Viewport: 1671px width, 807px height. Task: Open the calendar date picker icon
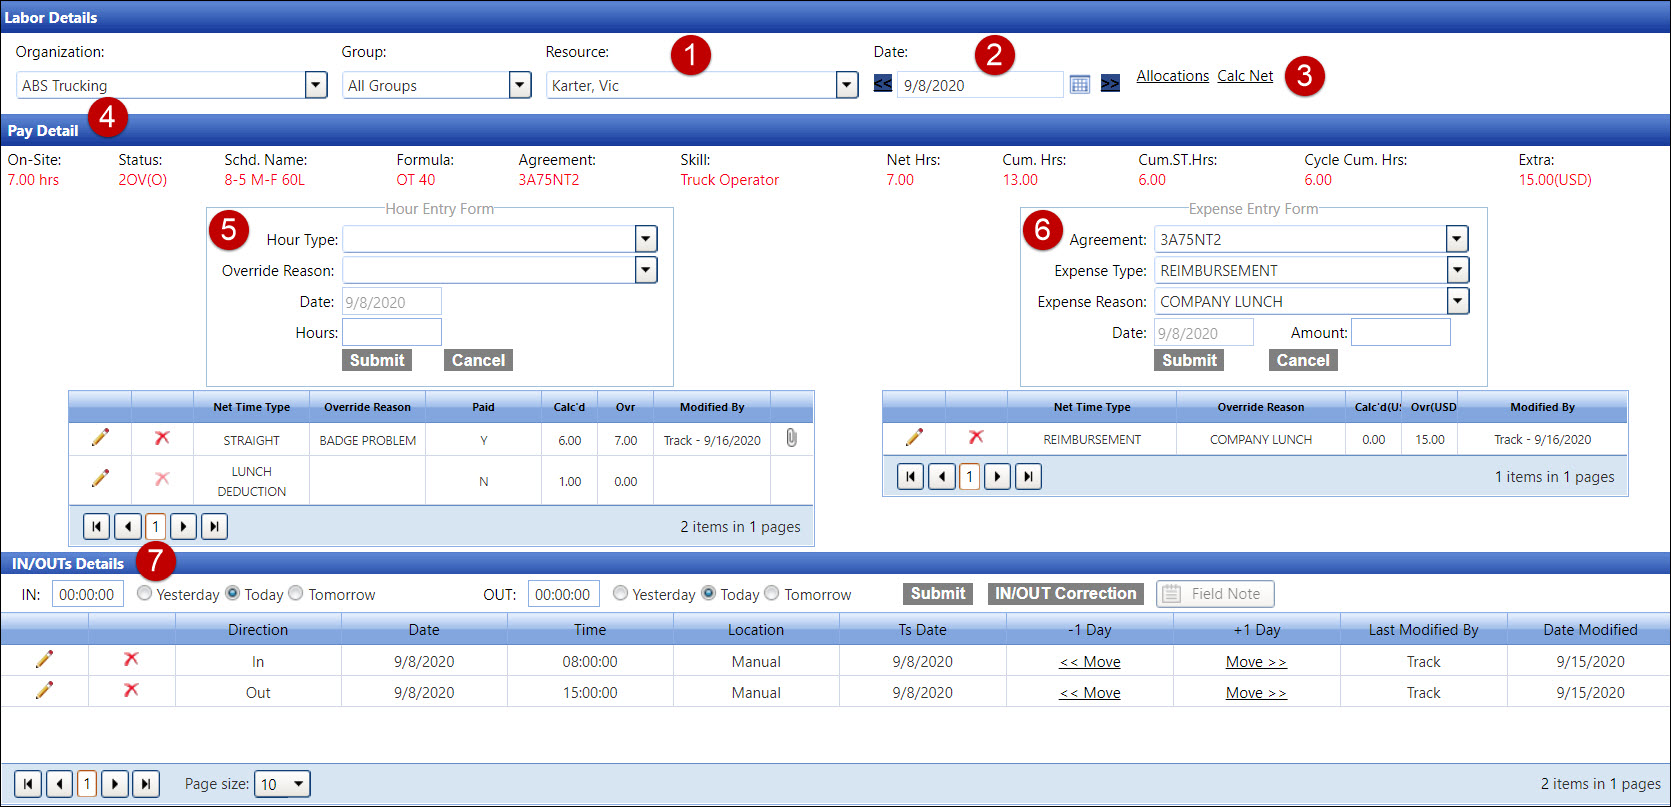(1079, 85)
